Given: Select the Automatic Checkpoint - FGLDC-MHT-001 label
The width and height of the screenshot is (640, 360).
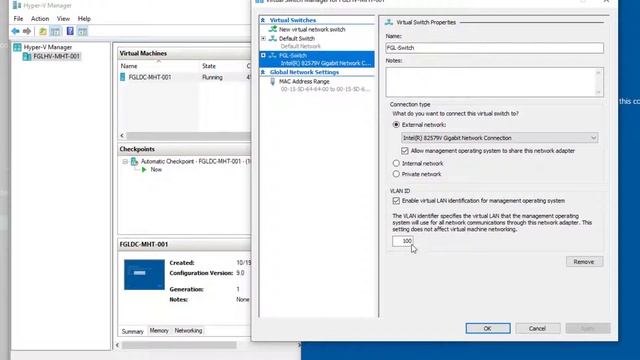Looking at the screenshot, I should [195, 162].
